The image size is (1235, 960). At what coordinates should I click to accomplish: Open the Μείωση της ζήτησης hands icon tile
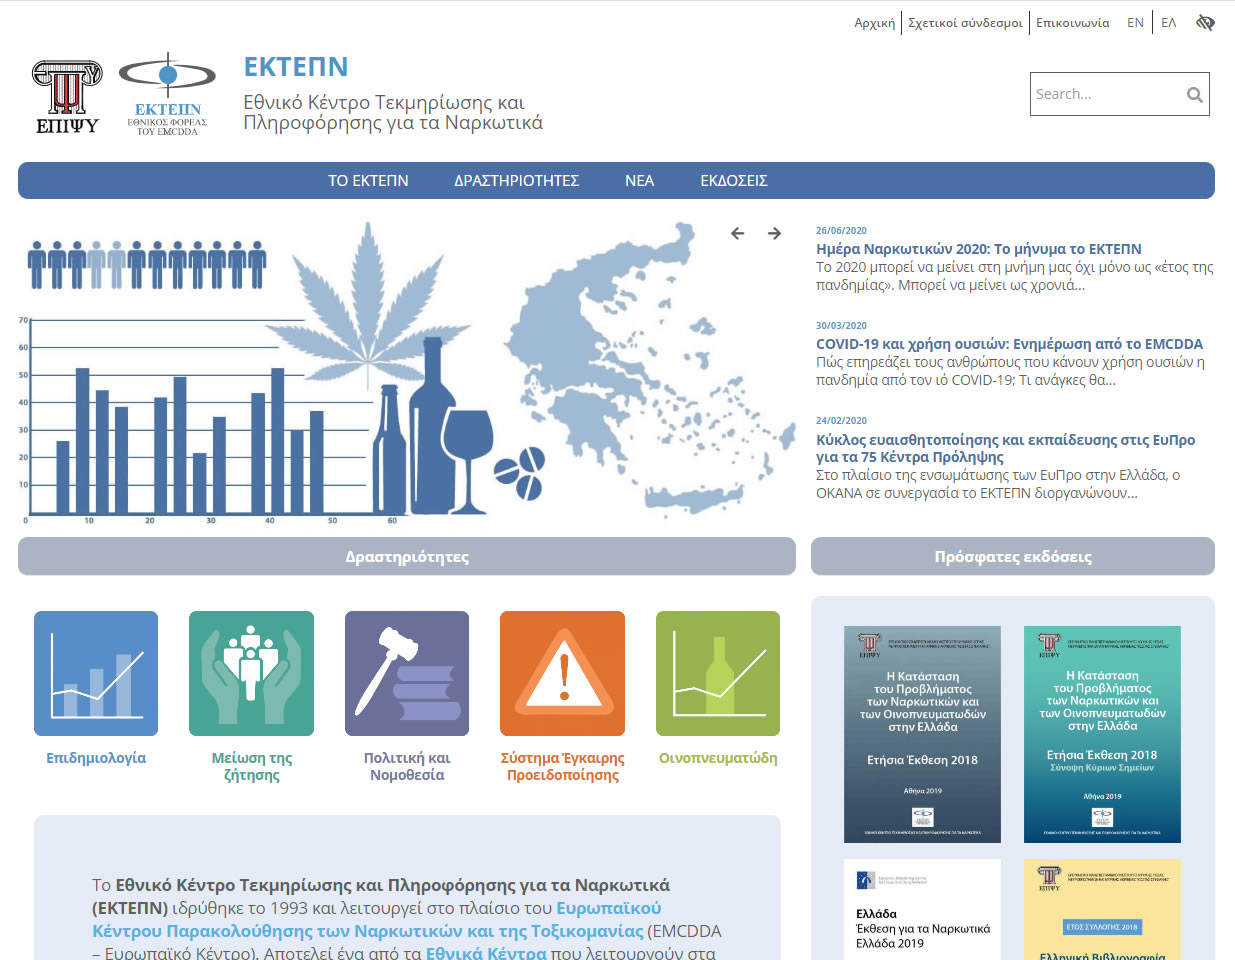(251, 673)
